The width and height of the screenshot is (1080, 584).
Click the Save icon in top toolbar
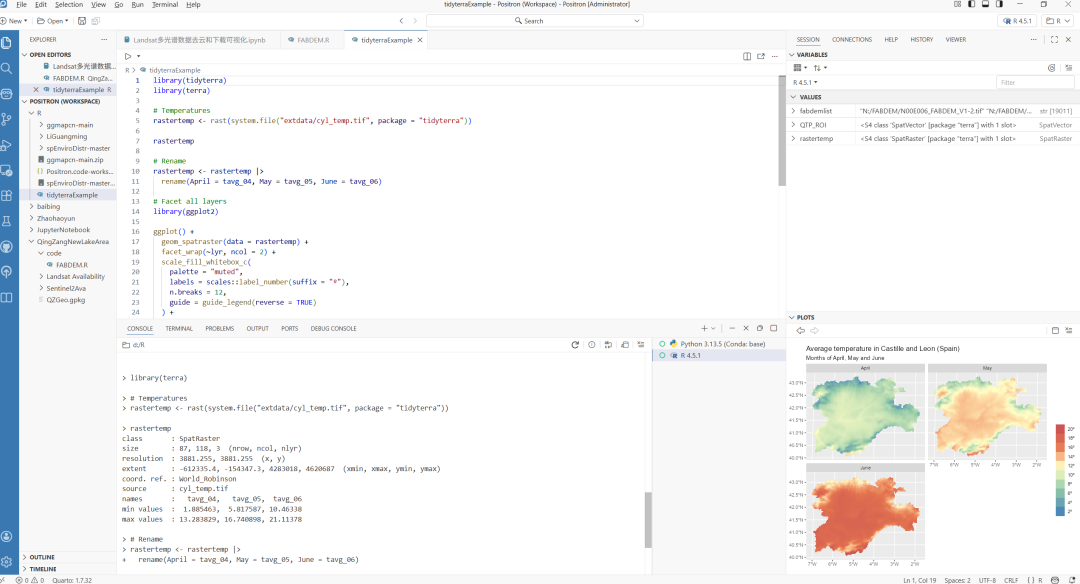[82, 21]
